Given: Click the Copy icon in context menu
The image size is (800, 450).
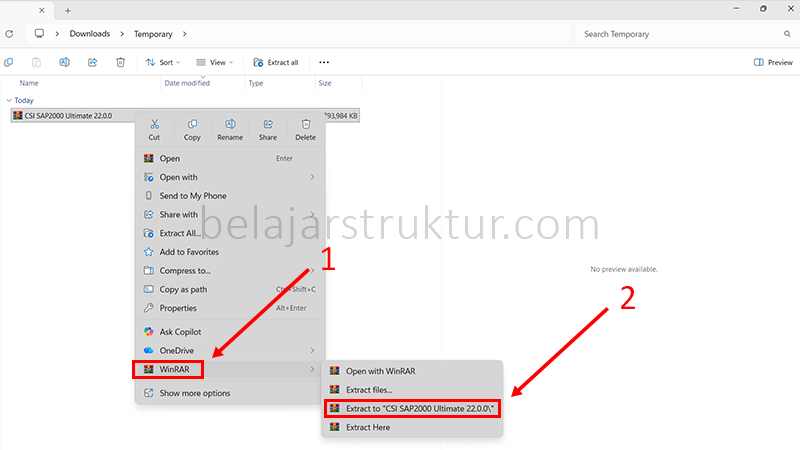Looking at the screenshot, I should point(192,124).
